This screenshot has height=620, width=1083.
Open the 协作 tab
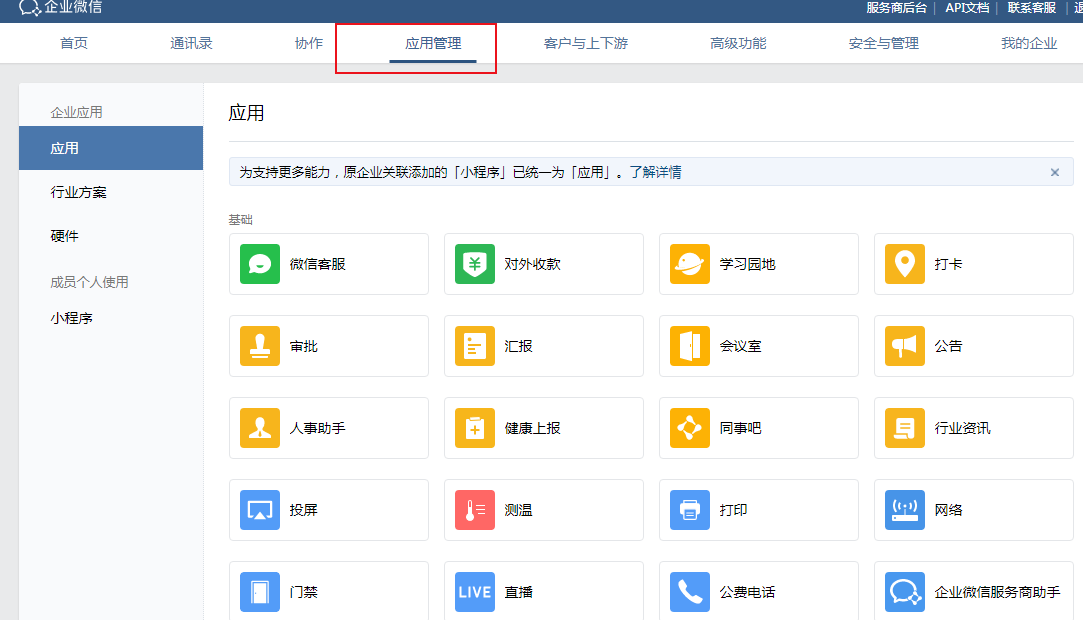[x=309, y=43]
